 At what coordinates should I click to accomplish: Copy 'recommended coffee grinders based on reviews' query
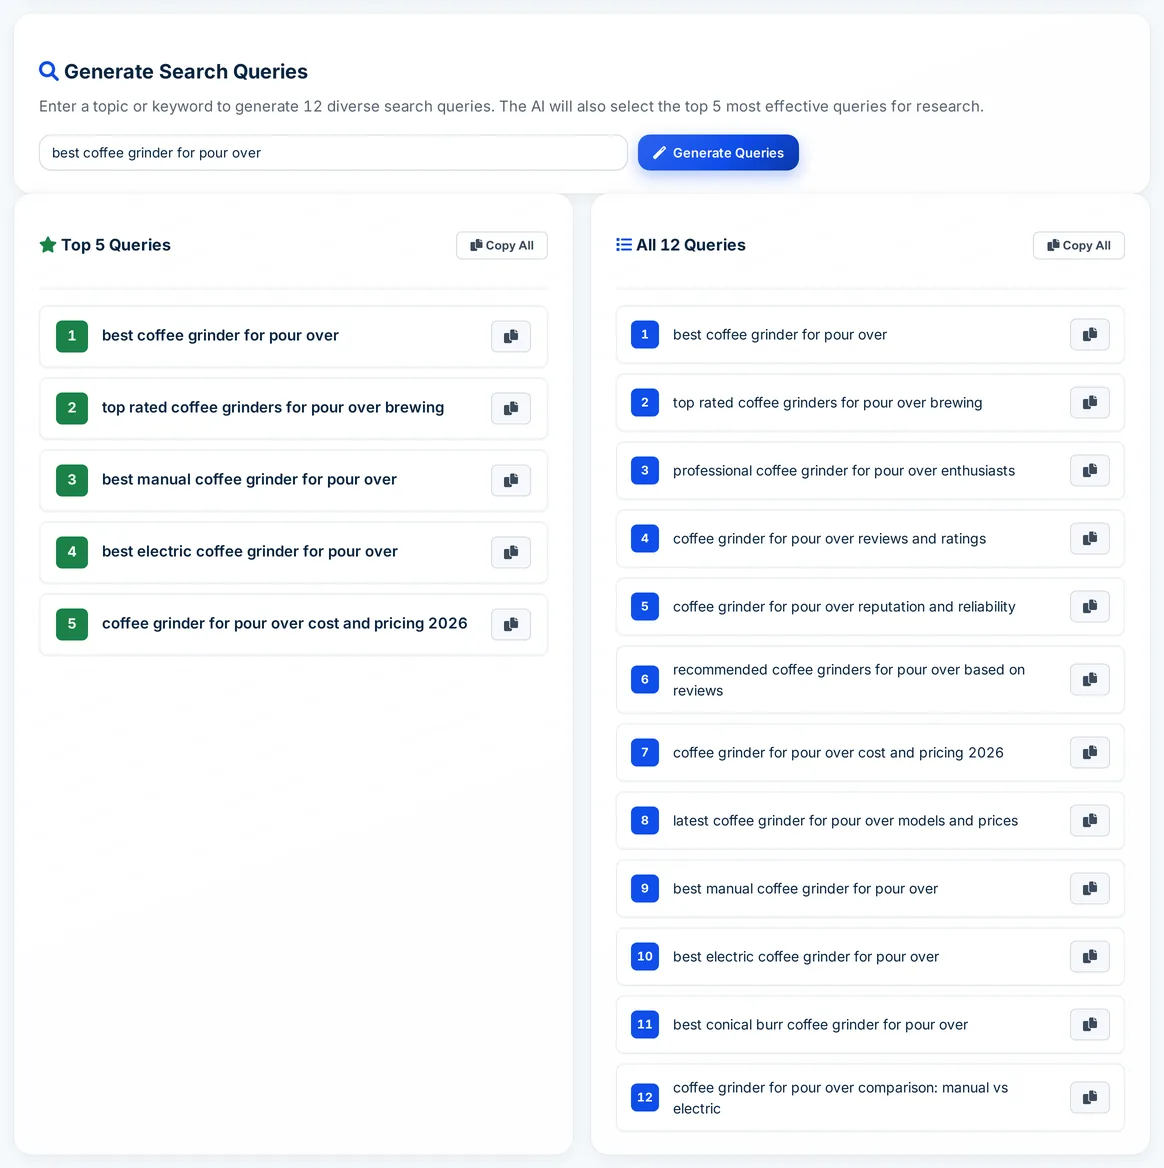pyautogui.click(x=1090, y=679)
